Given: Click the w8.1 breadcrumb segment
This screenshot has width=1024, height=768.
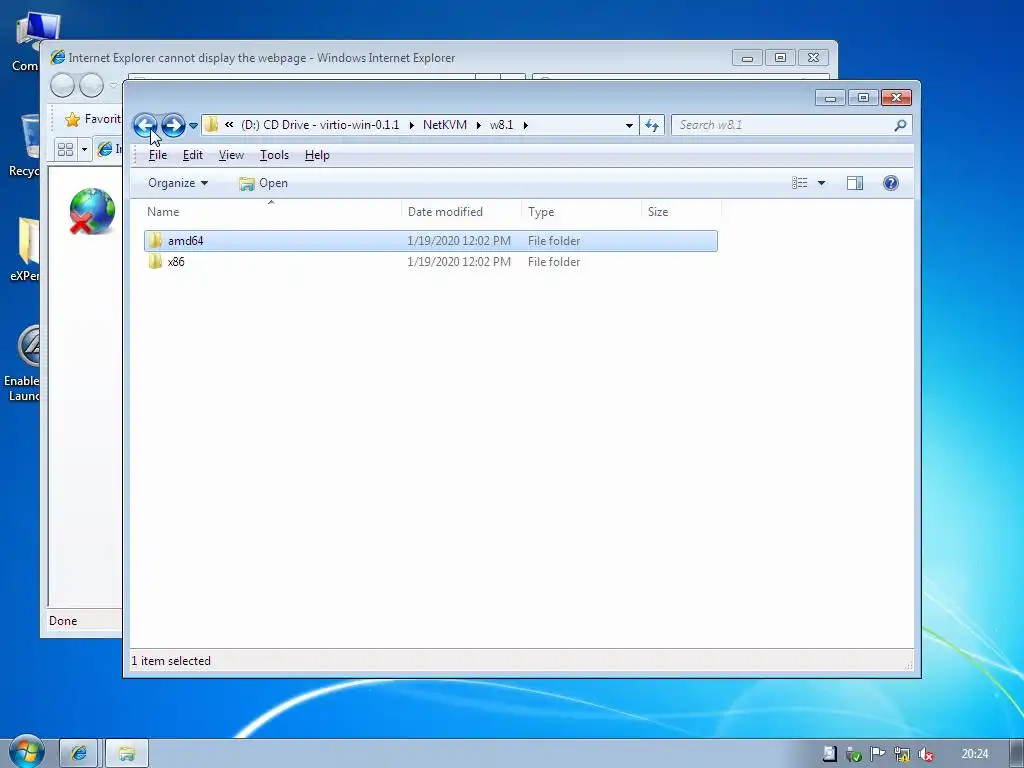Looking at the screenshot, I should click(x=502, y=125).
